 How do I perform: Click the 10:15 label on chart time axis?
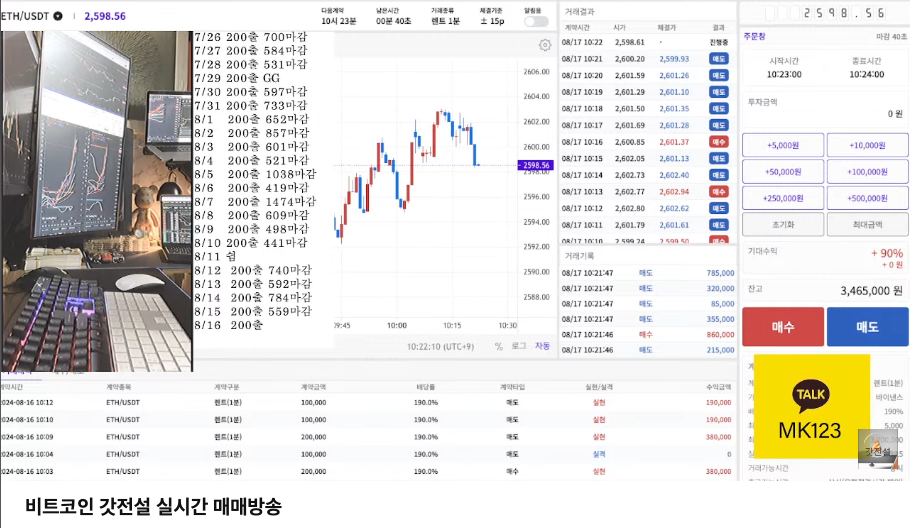(x=452, y=325)
